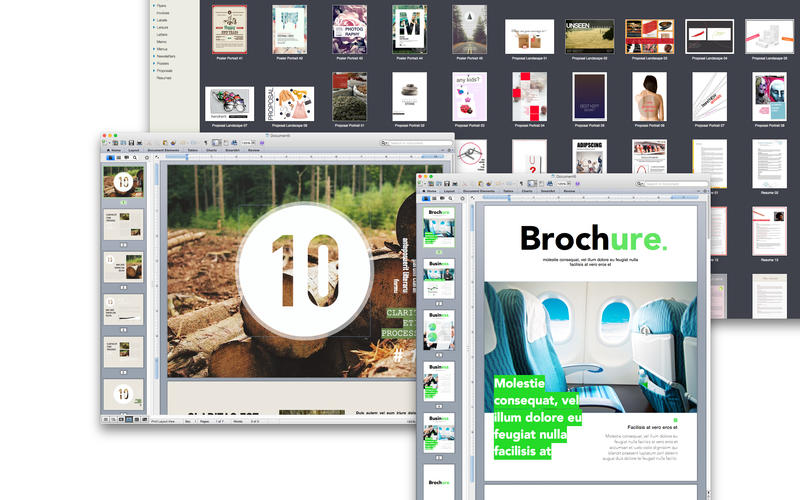Click sidebar gear icon in Brochure window

click(462, 198)
